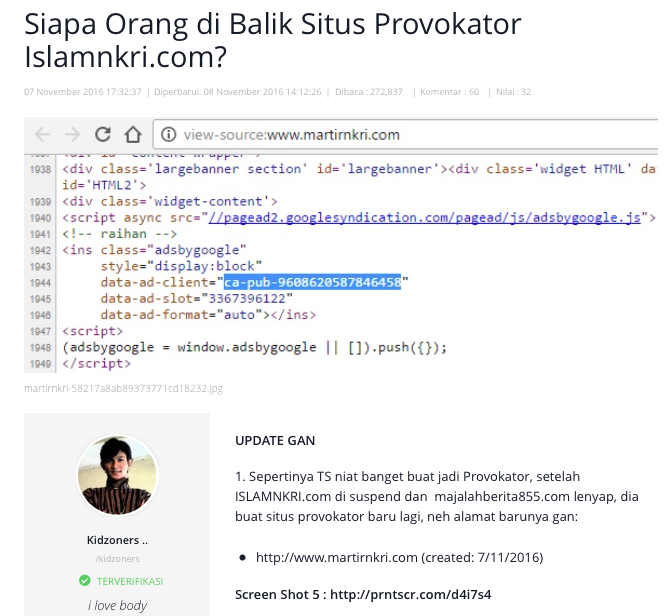Click the green verified checkmark icon

coord(85,581)
